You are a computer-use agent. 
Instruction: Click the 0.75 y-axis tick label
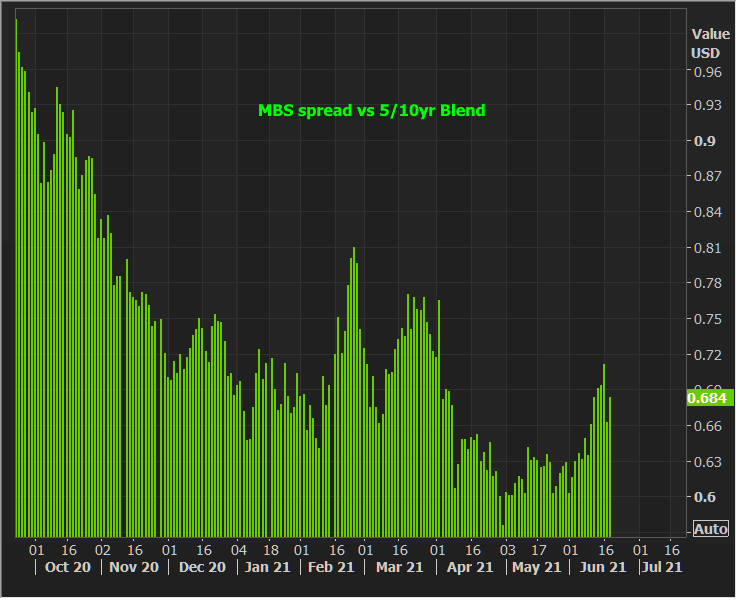[x=708, y=319]
